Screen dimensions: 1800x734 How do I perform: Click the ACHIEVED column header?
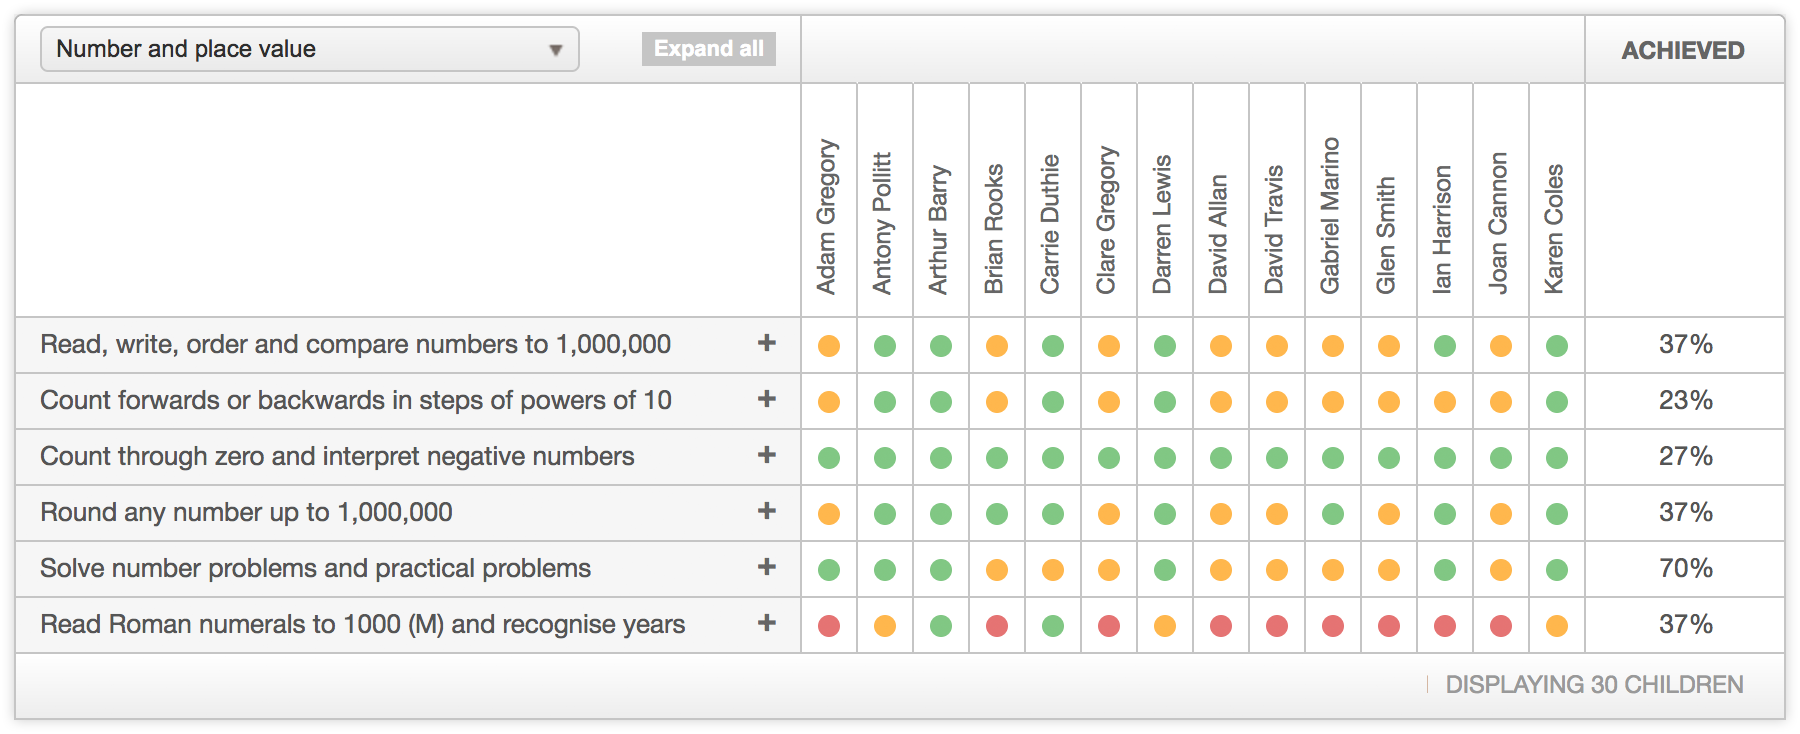pyautogui.click(x=1683, y=50)
